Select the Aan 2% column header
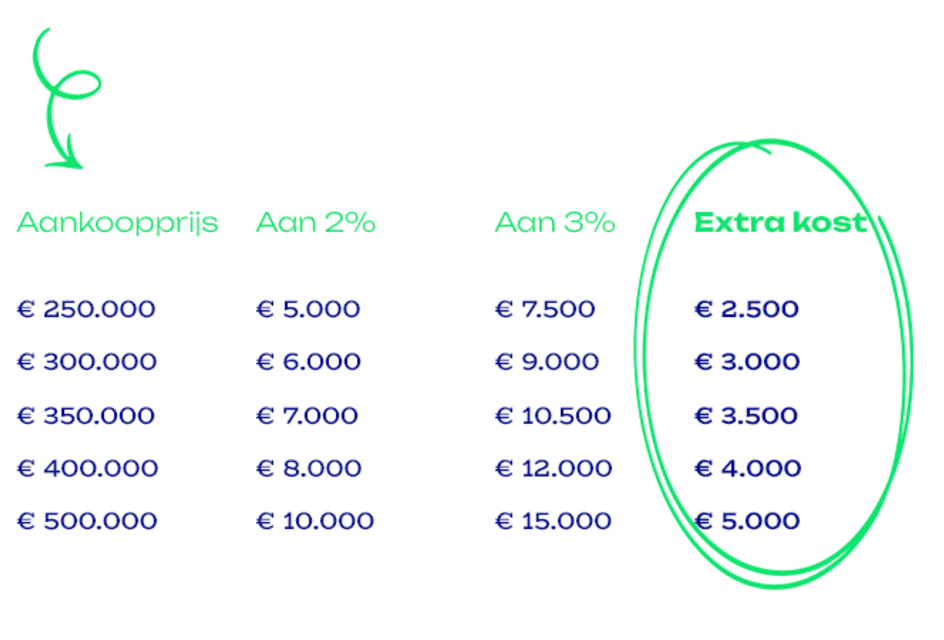This screenshot has height=640, width=944. (316, 222)
